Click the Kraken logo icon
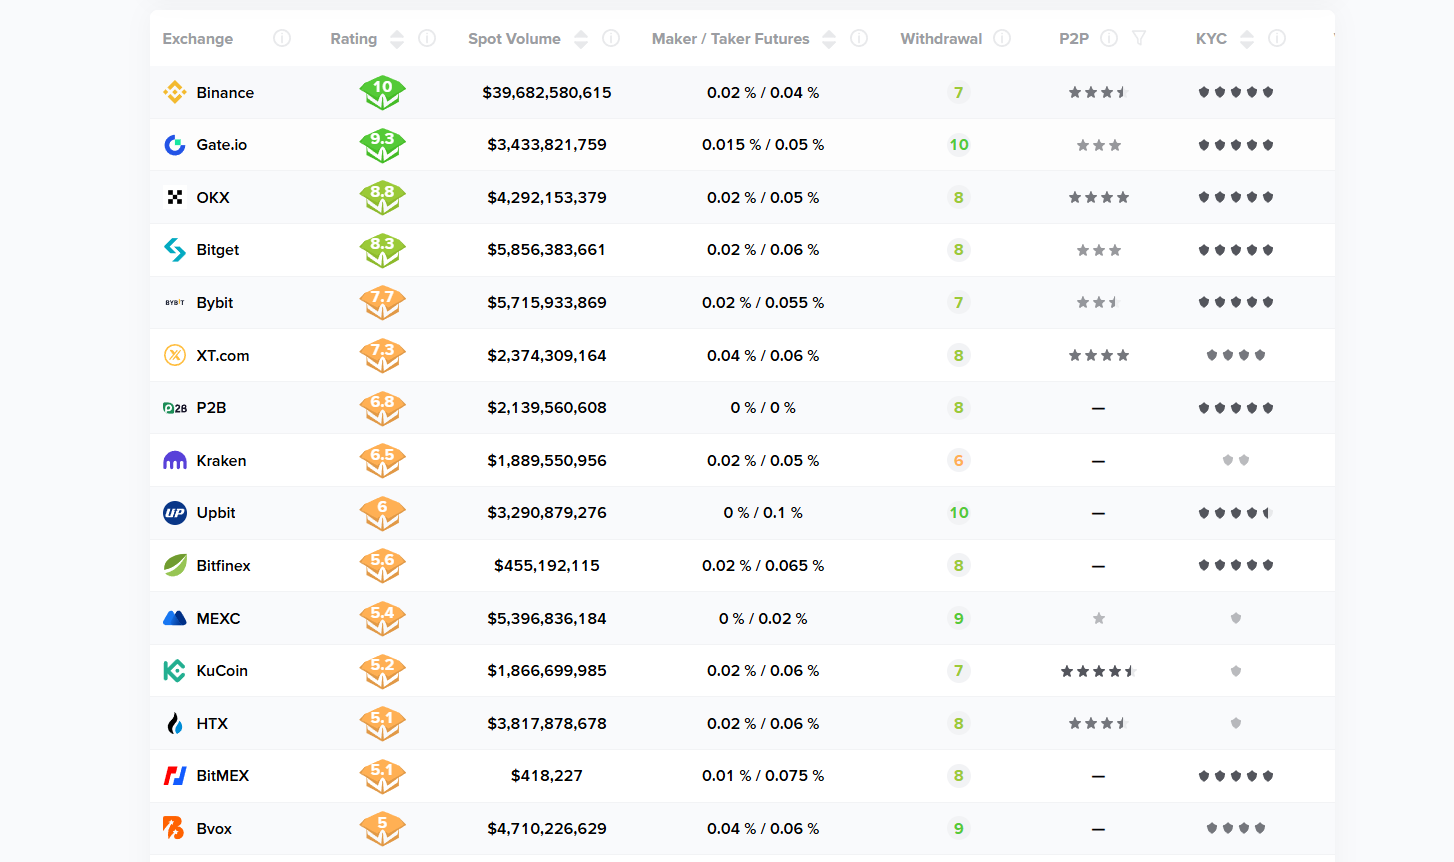Screen dimensions: 1454x862 click(175, 460)
